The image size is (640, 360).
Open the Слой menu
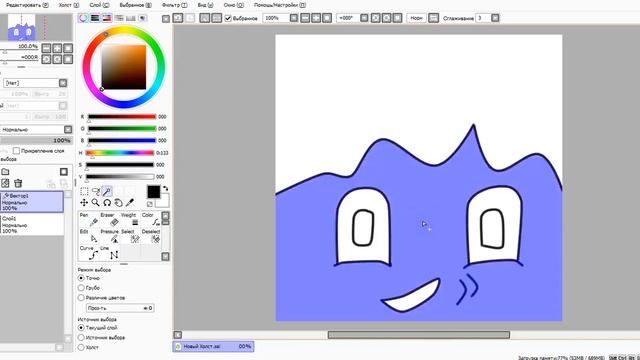tap(99, 5)
